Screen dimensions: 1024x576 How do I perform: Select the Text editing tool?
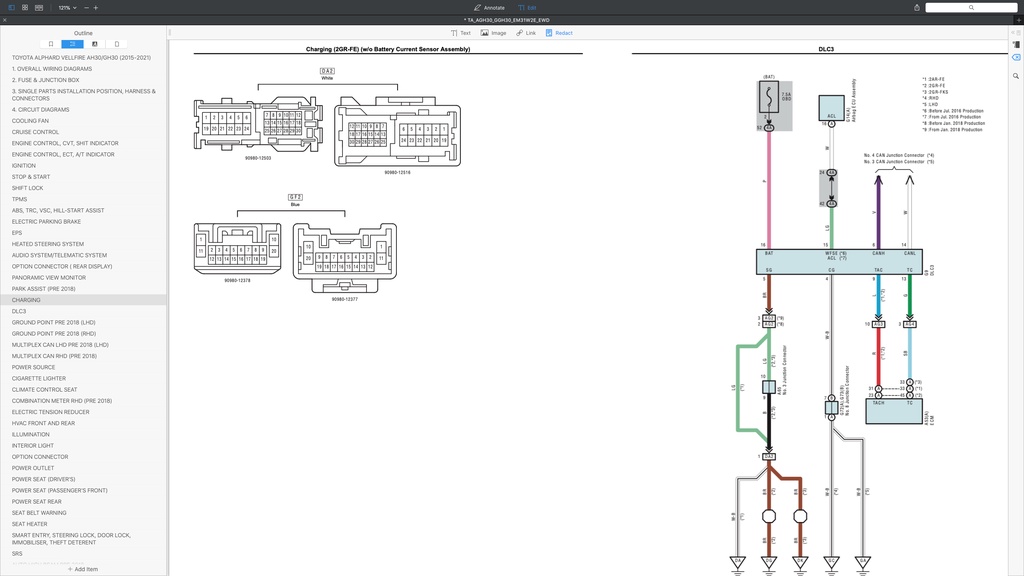tap(460, 33)
